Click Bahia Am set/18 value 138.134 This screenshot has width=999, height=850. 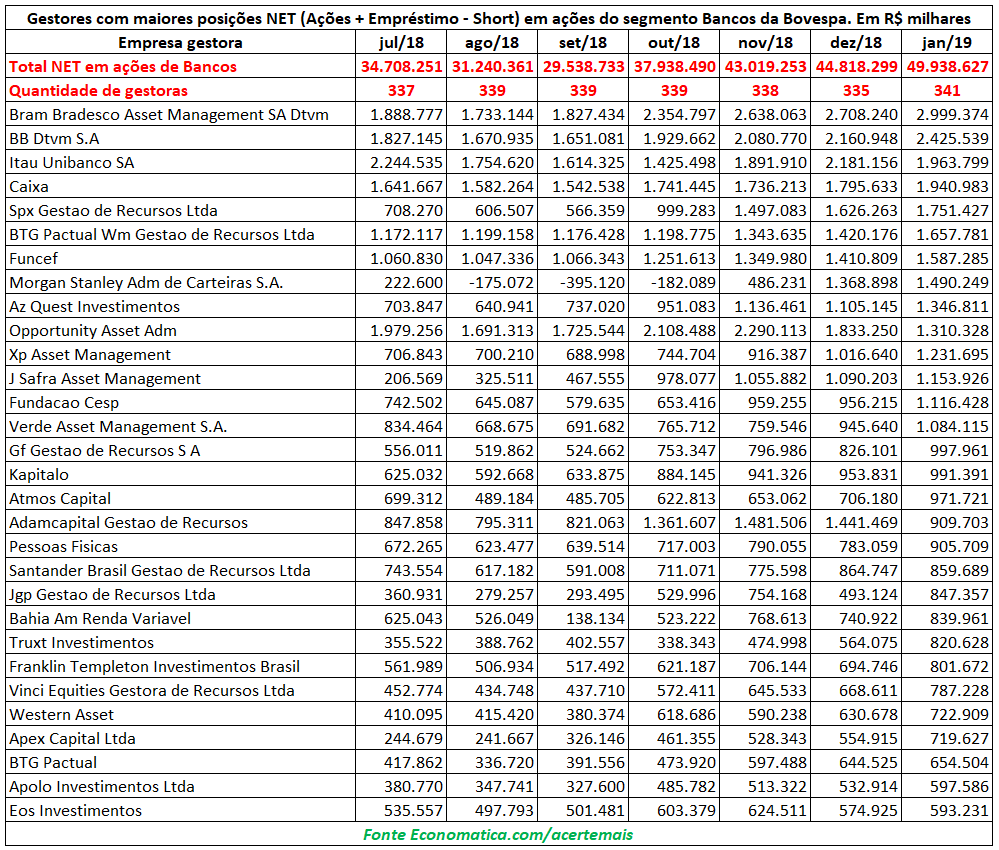[x=595, y=619]
